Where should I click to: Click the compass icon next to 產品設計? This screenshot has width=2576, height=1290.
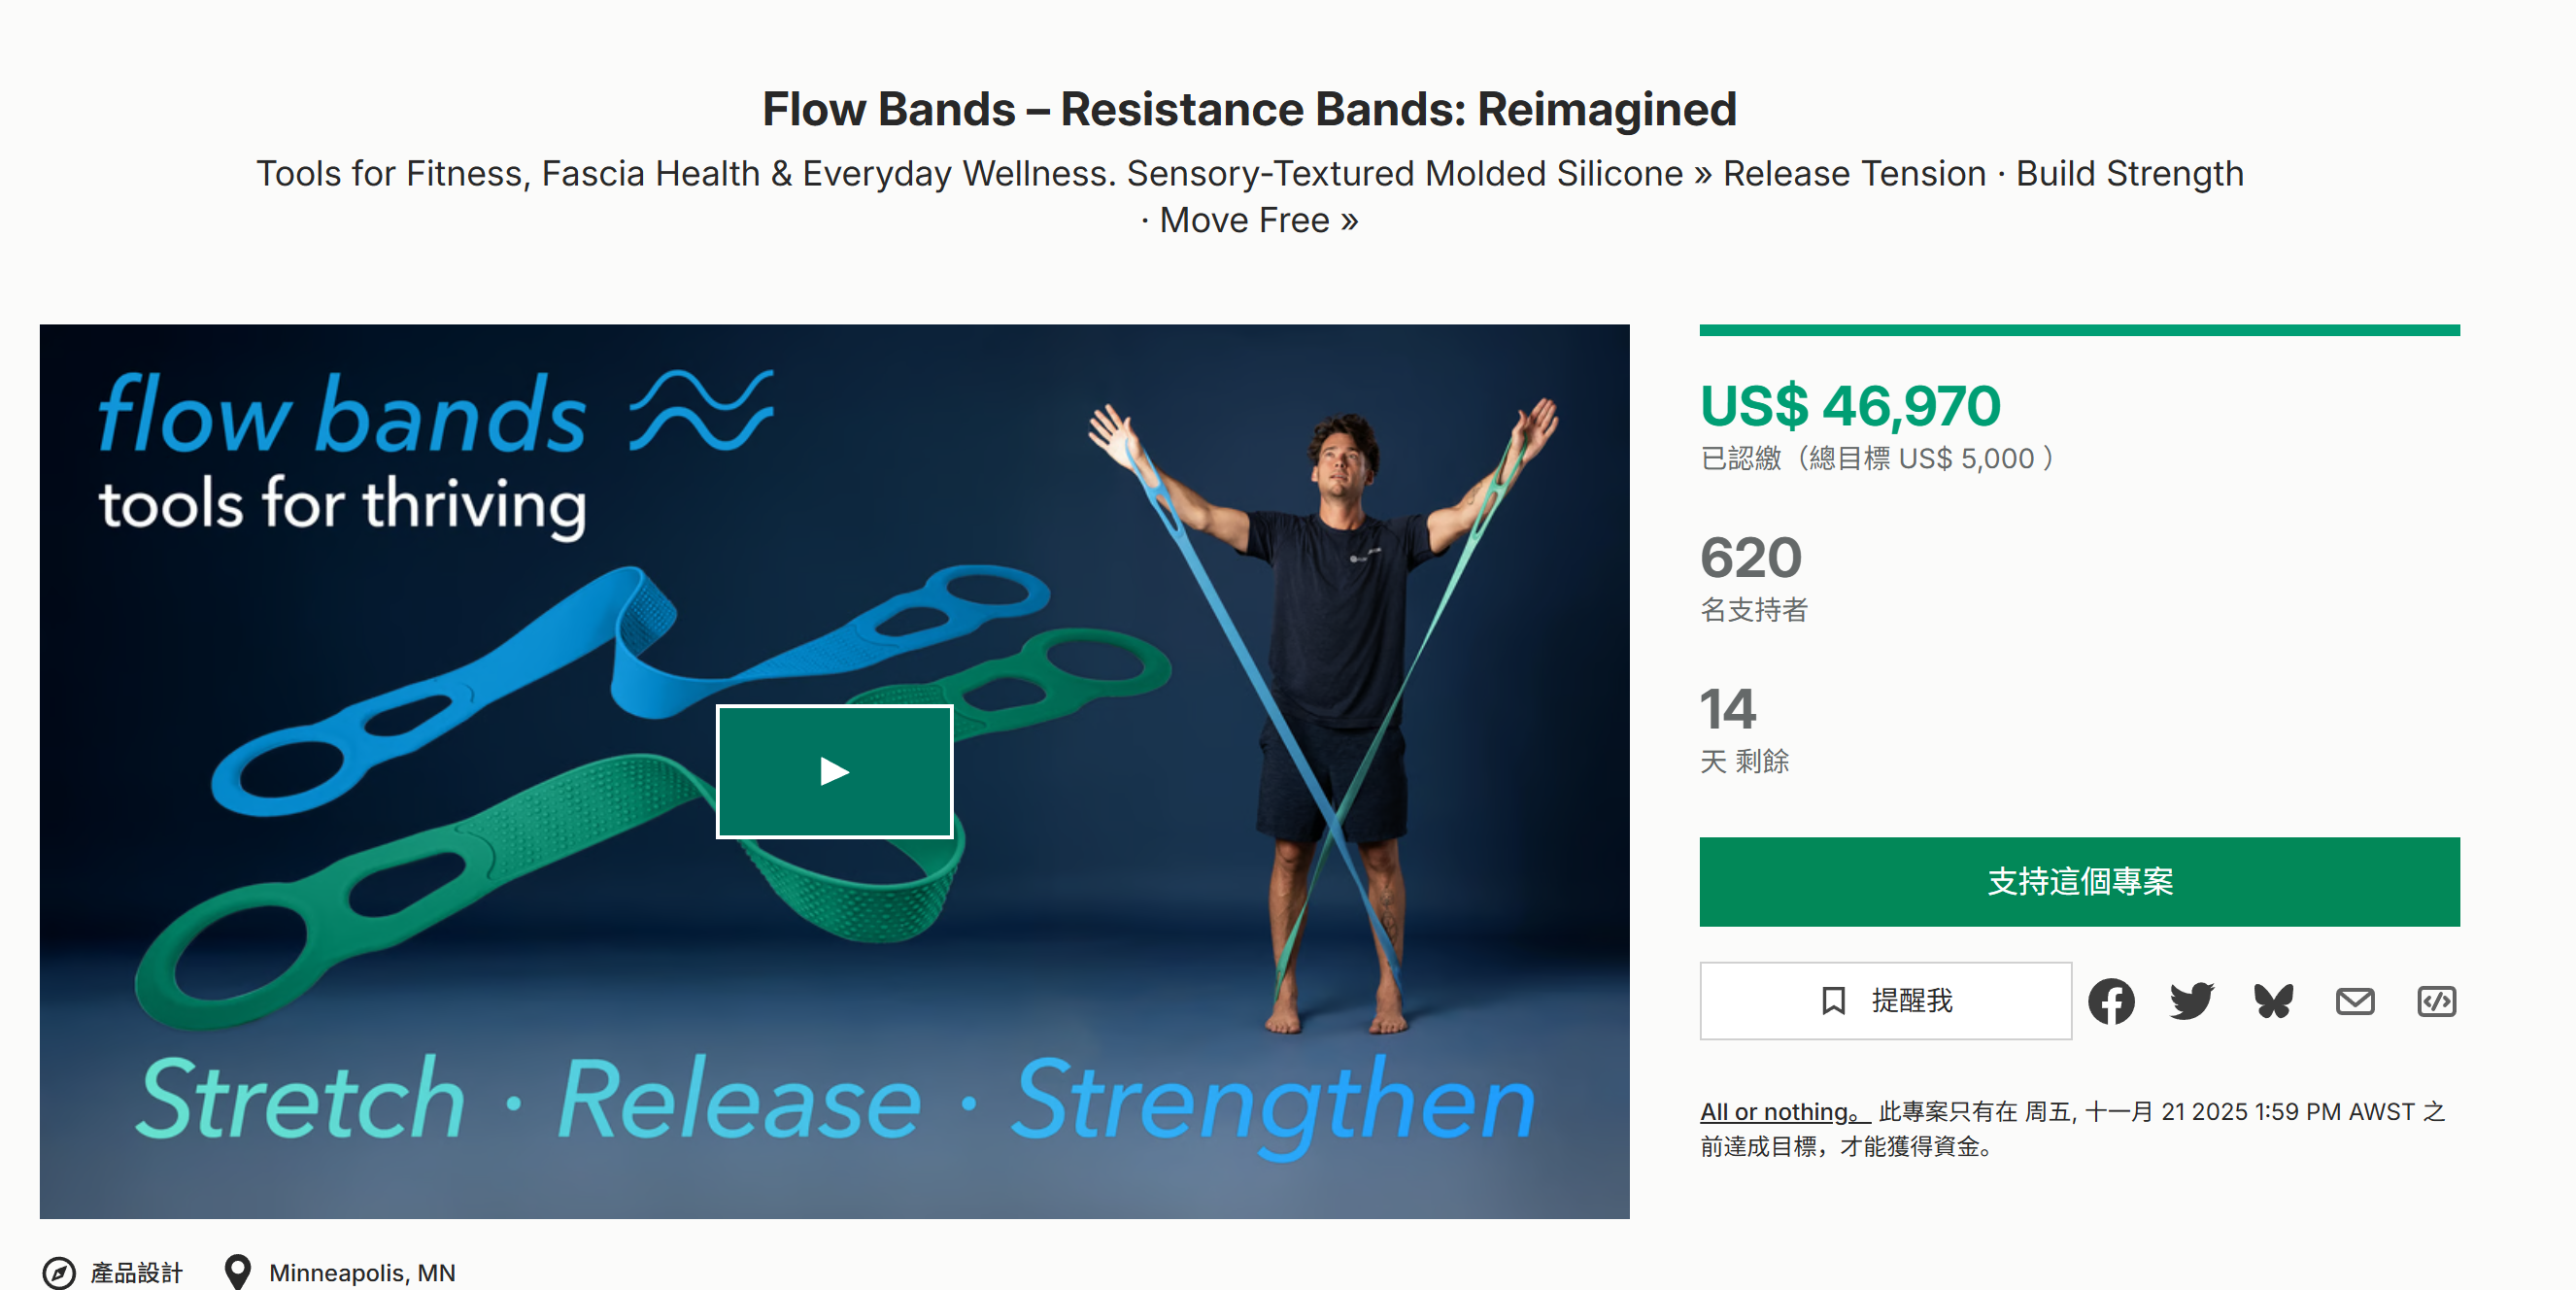[x=59, y=1273]
